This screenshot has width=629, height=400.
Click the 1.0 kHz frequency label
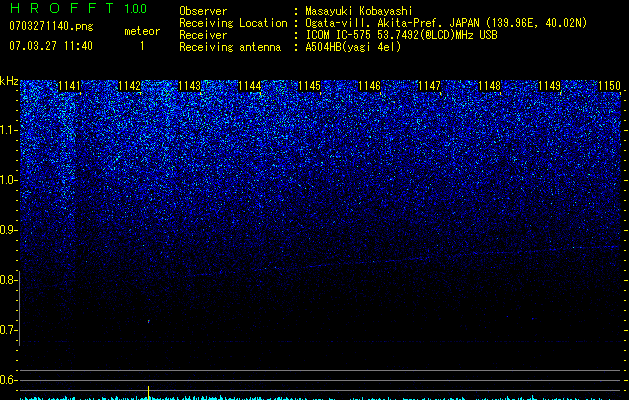pyautogui.click(x=8, y=180)
